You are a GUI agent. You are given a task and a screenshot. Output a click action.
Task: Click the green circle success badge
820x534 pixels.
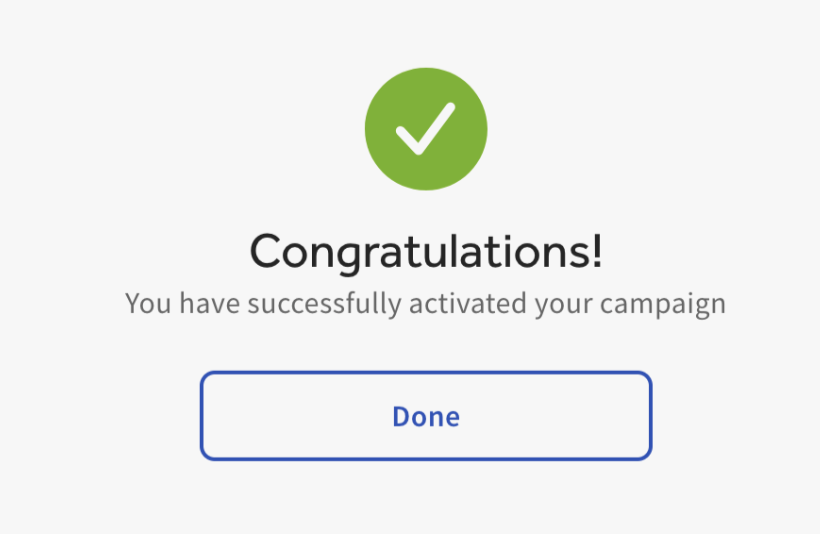click(x=426, y=129)
